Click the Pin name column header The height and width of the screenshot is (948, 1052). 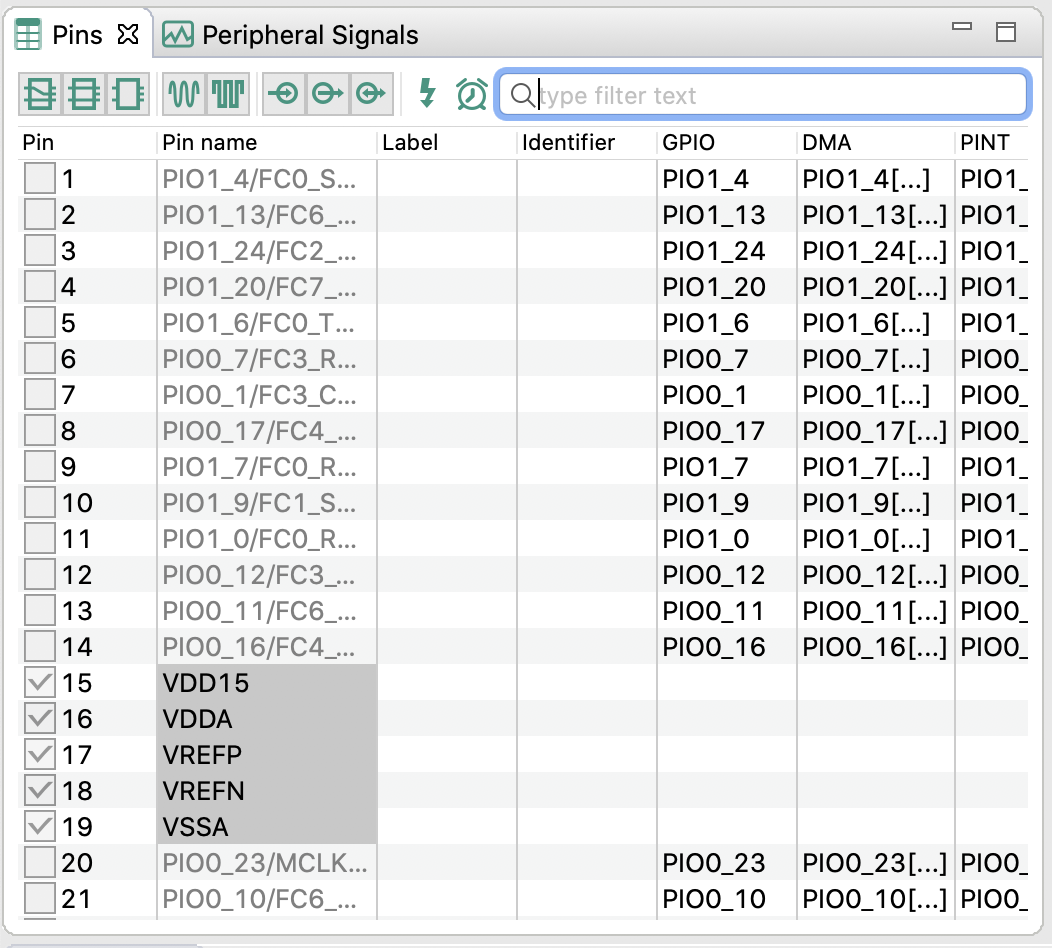(210, 143)
